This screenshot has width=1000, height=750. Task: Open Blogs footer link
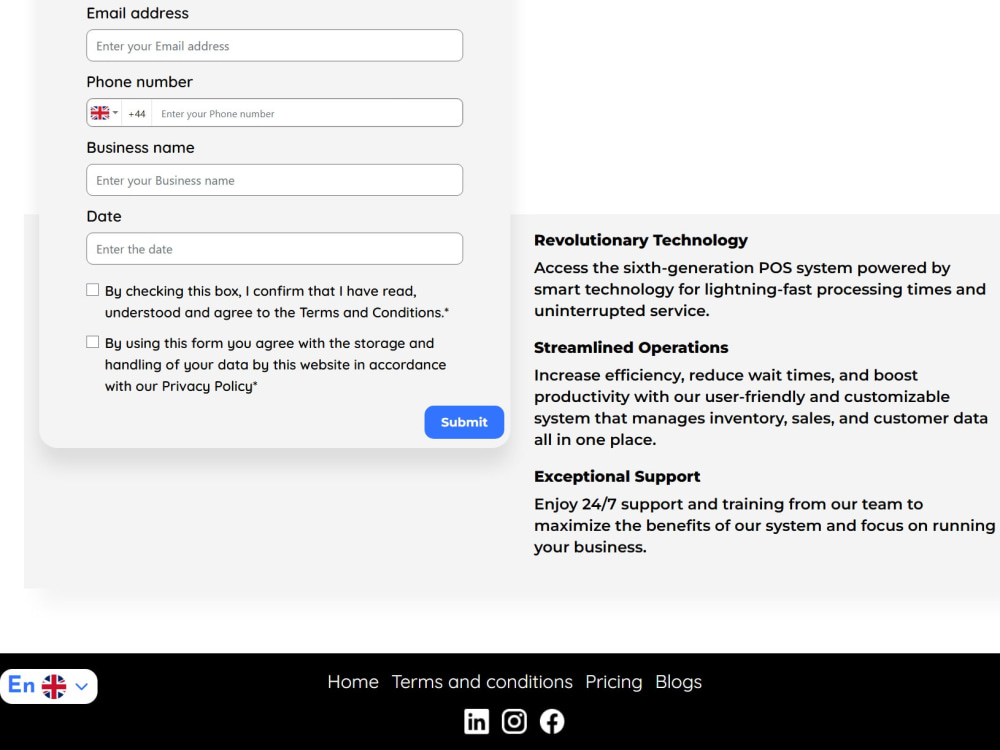[x=679, y=682]
